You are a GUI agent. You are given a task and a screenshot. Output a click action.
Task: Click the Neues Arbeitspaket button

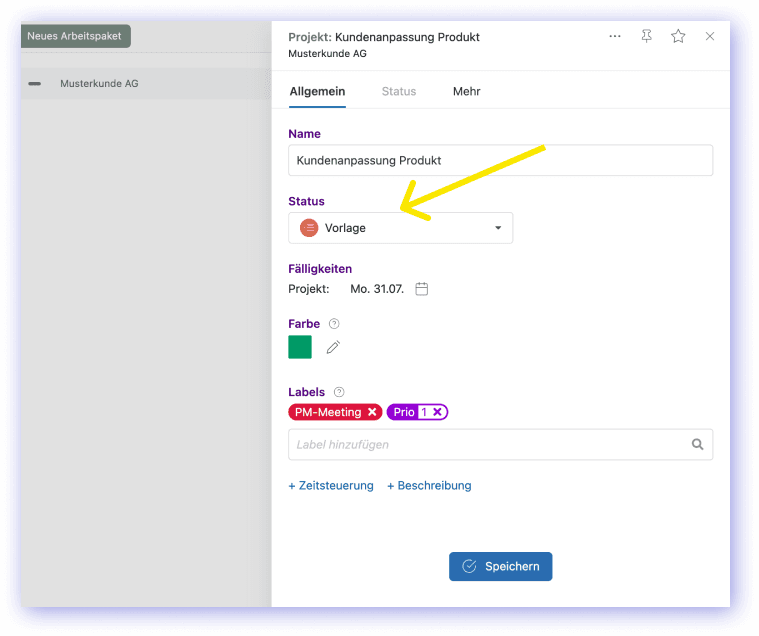(x=74, y=36)
